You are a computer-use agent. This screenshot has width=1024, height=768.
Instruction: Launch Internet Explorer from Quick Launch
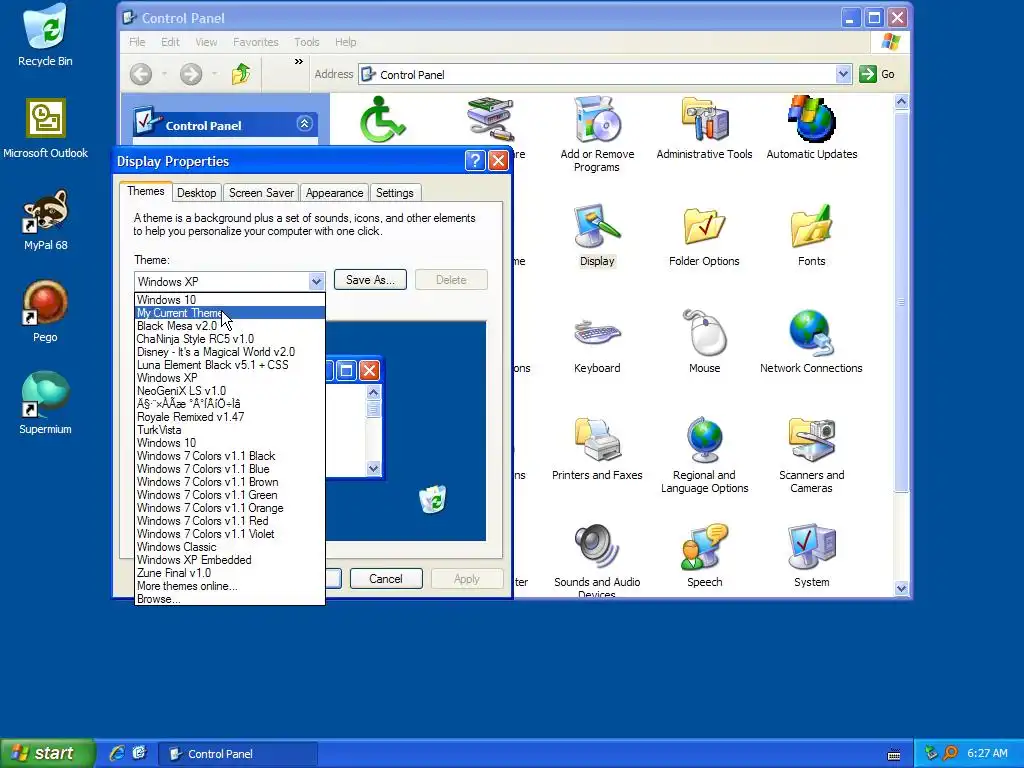(x=117, y=753)
